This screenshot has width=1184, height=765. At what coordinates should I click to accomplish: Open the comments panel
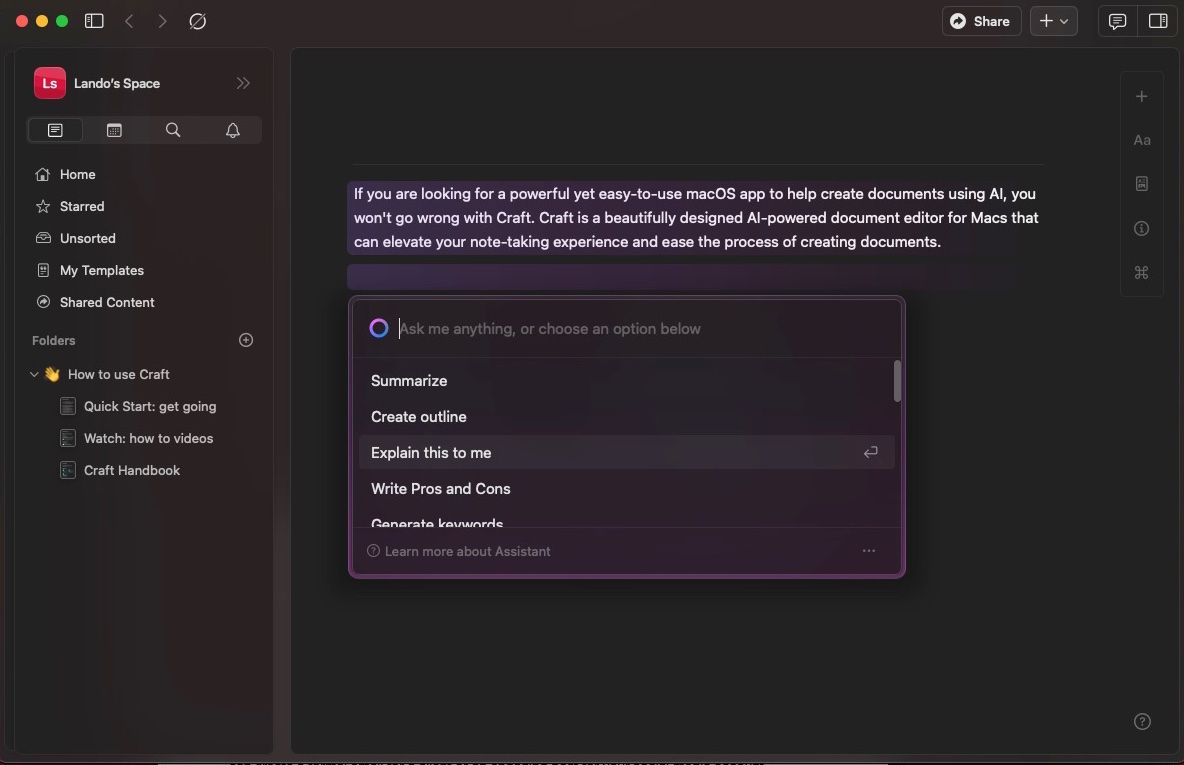click(x=1116, y=20)
